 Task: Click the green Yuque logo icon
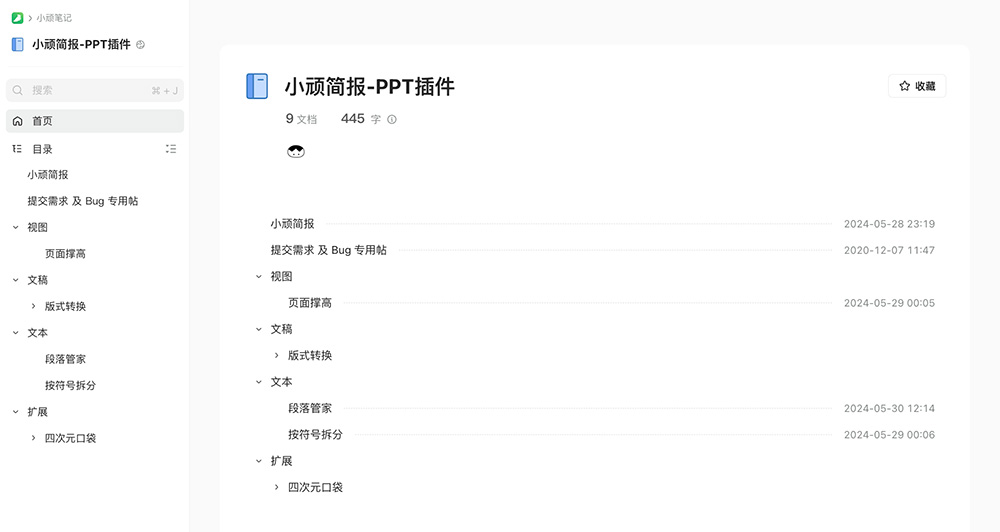pyautogui.click(x=17, y=18)
